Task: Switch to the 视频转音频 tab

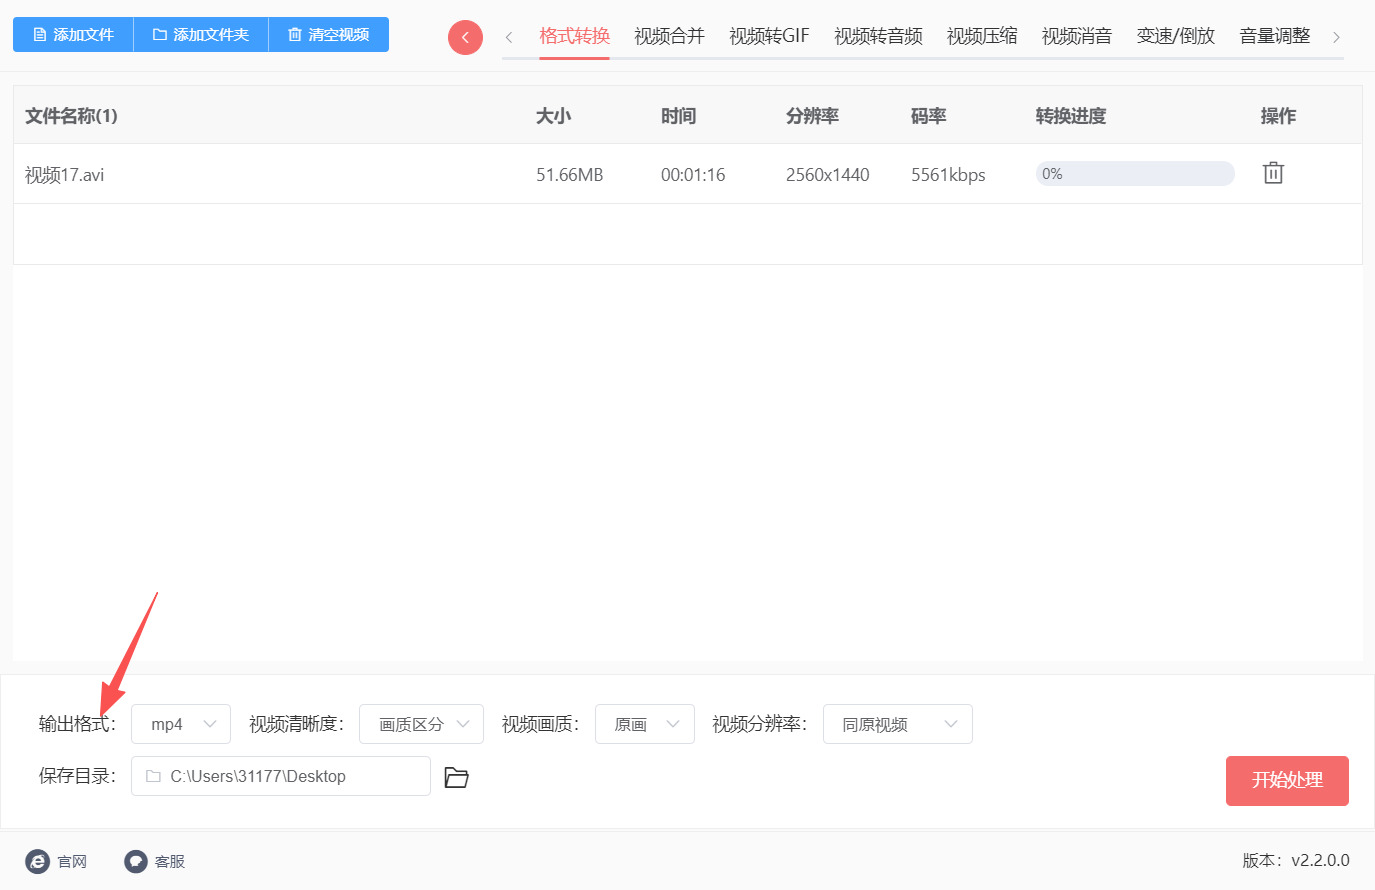Action: click(x=878, y=36)
